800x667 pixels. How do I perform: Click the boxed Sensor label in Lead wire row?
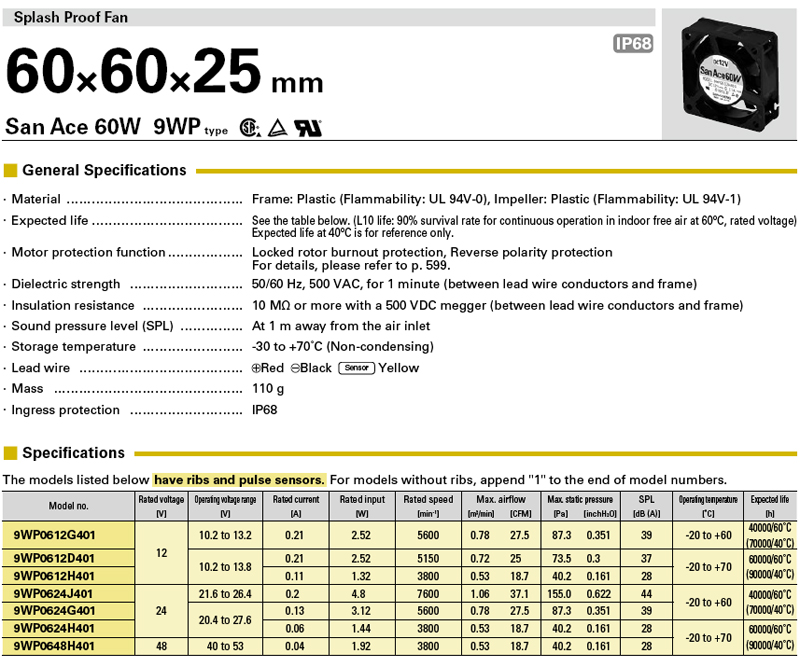[356, 368]
